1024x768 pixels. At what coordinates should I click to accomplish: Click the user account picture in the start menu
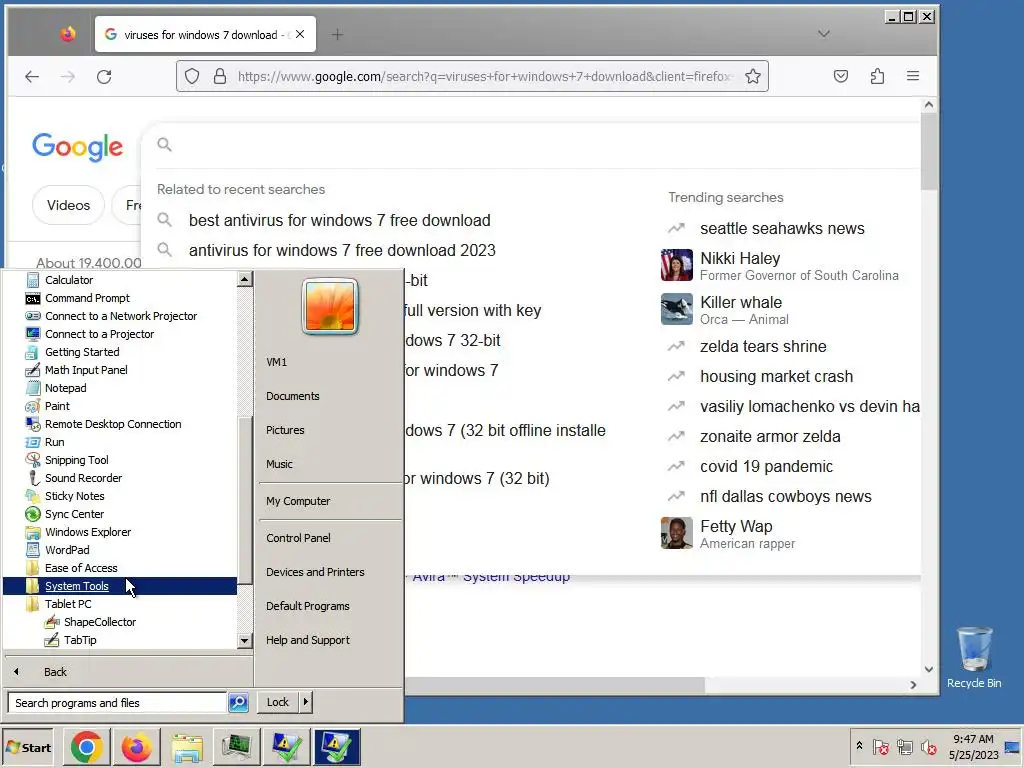pyautogui.click(x=330, y=306)
